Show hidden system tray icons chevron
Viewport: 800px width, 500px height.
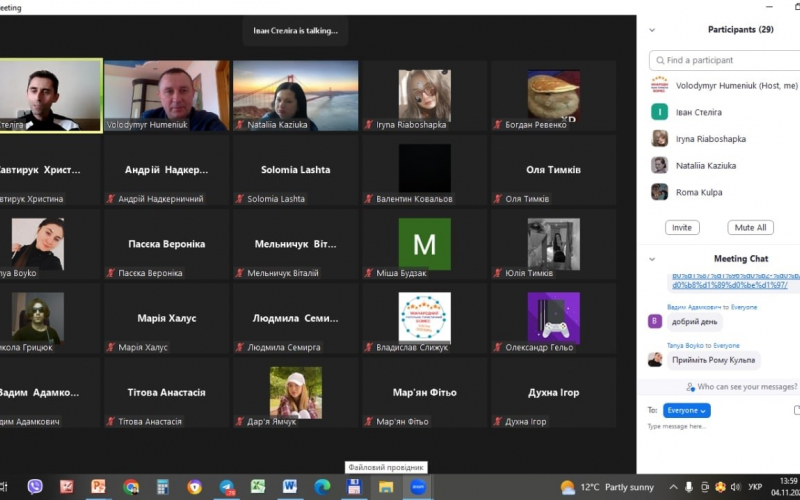(x=673, y=487)
